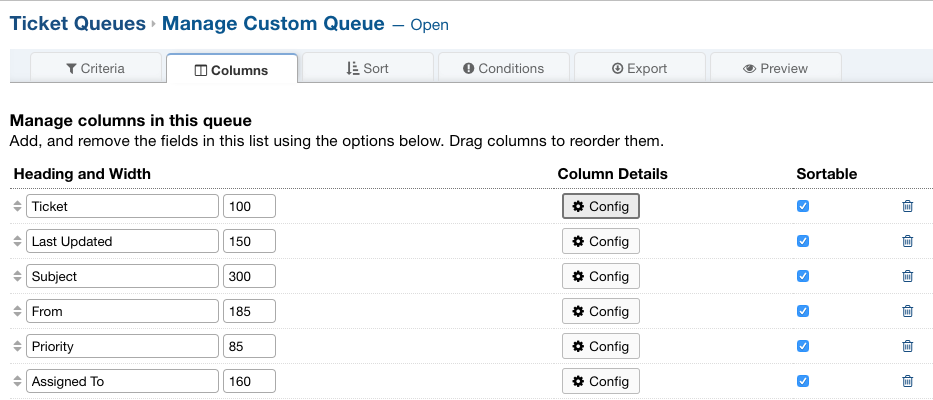933x400 pixels.
Task: Follow the Ticket Queues breadcrumb link
Action: [x=78, y=24]
